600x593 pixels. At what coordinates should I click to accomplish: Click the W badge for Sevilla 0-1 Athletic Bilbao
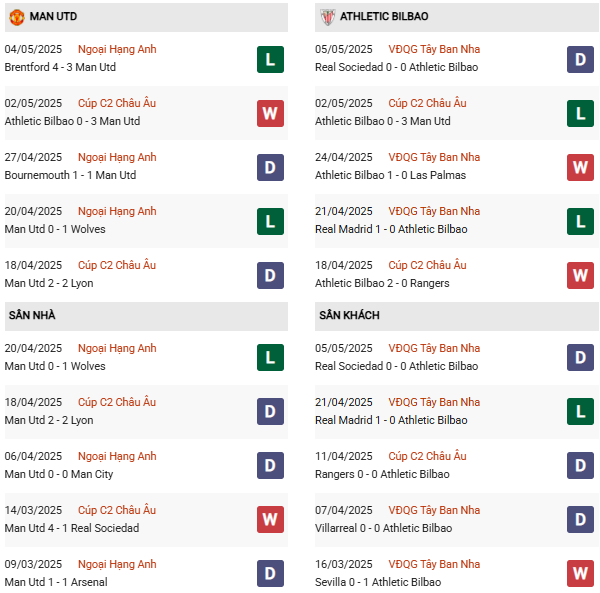pyautogui.click(x=580, y=573)
